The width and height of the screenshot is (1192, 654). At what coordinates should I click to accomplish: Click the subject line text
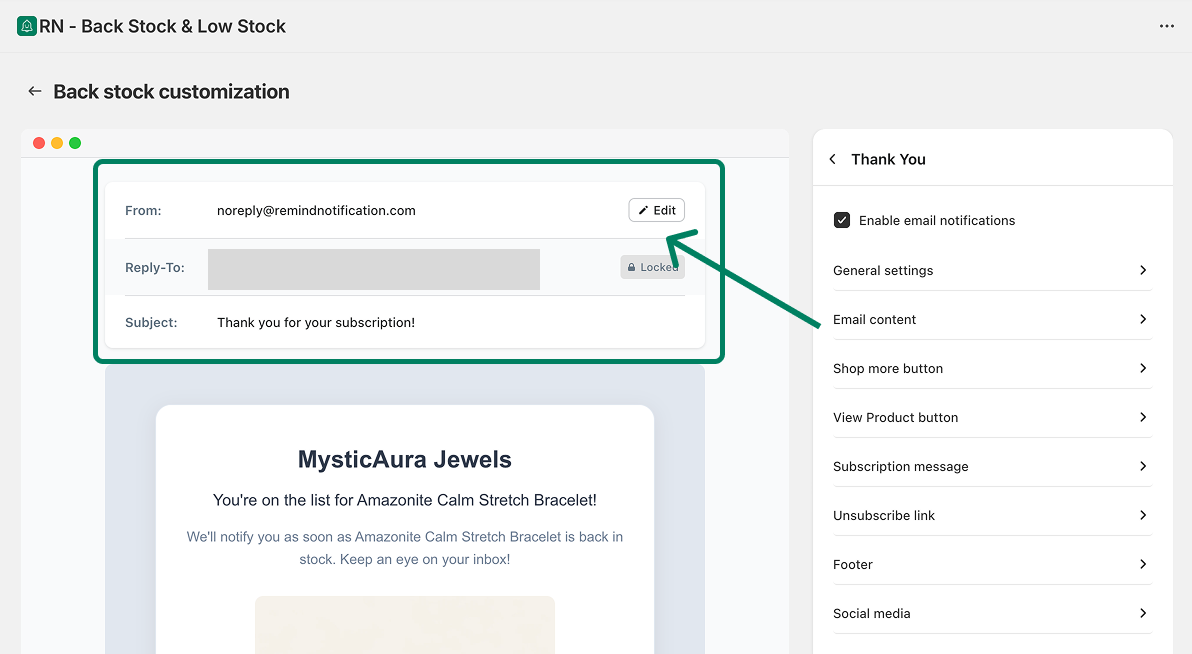pos(316,322)
